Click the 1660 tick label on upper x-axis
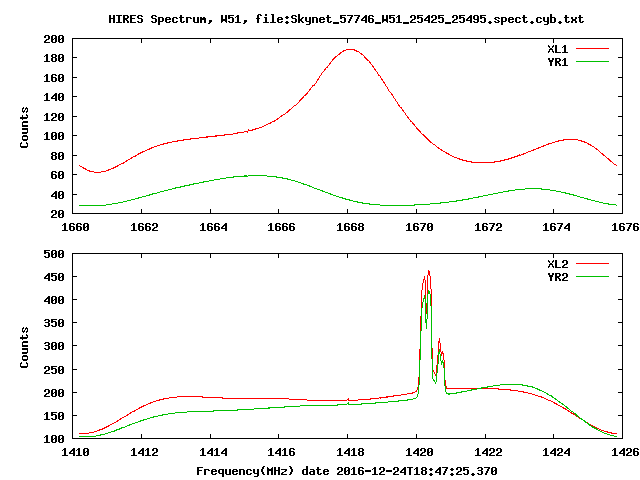Viewport: 640px width, 480px height. (x=75, y=227)
